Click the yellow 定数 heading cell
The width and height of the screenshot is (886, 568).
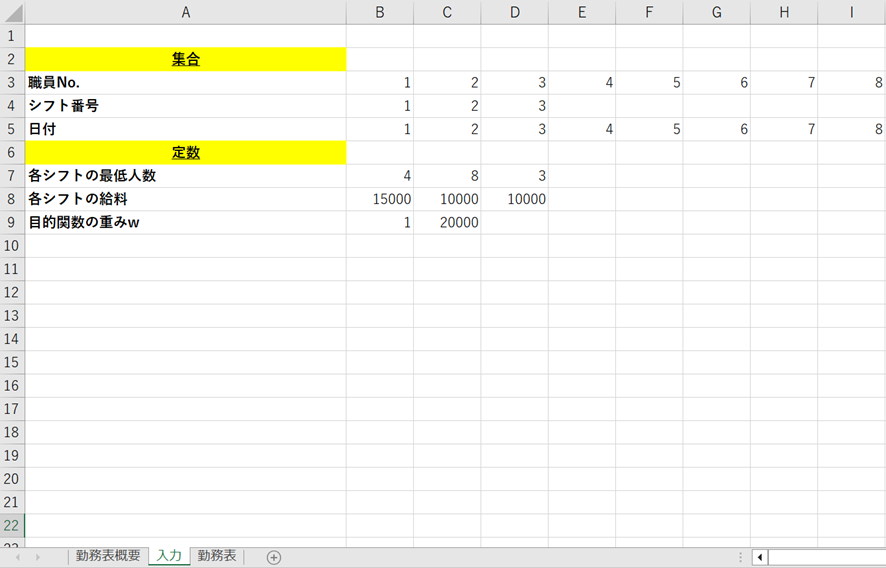coord(185,153)
